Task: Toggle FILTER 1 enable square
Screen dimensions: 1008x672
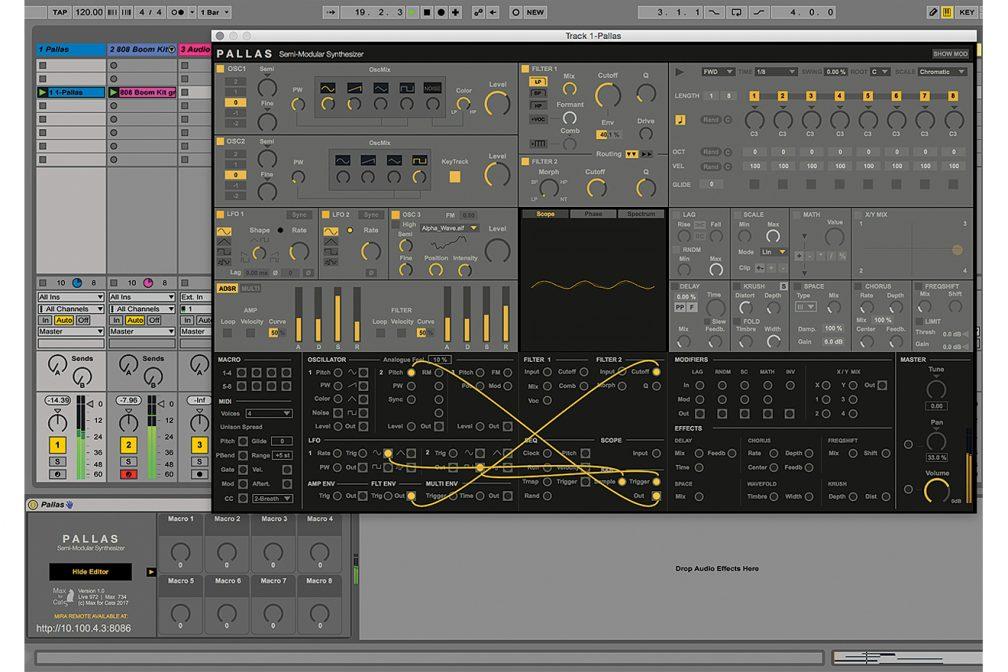Action: [525, 69]
